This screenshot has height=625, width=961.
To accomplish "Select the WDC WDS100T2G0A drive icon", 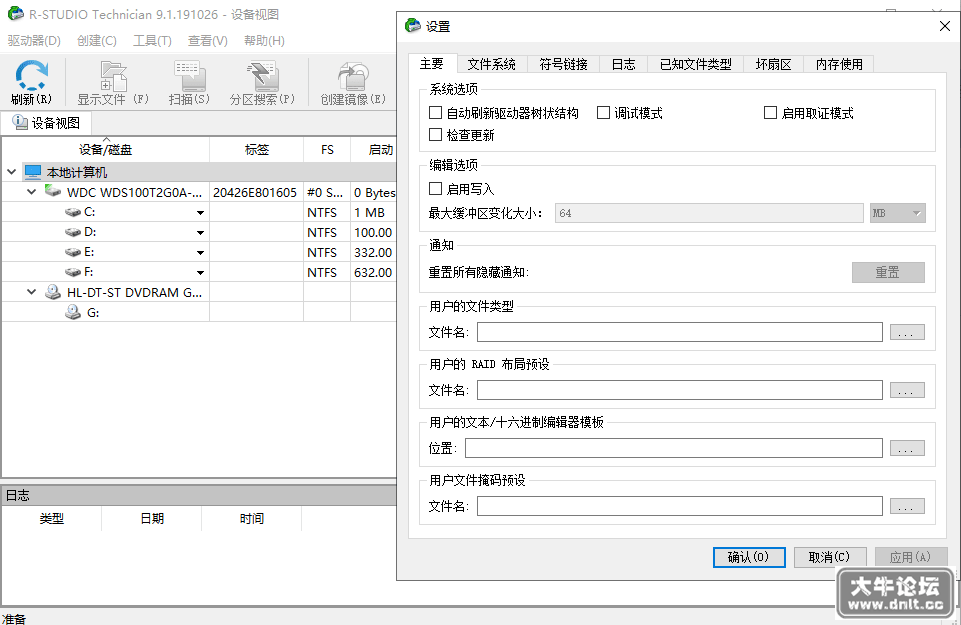I will click(53, 192).
